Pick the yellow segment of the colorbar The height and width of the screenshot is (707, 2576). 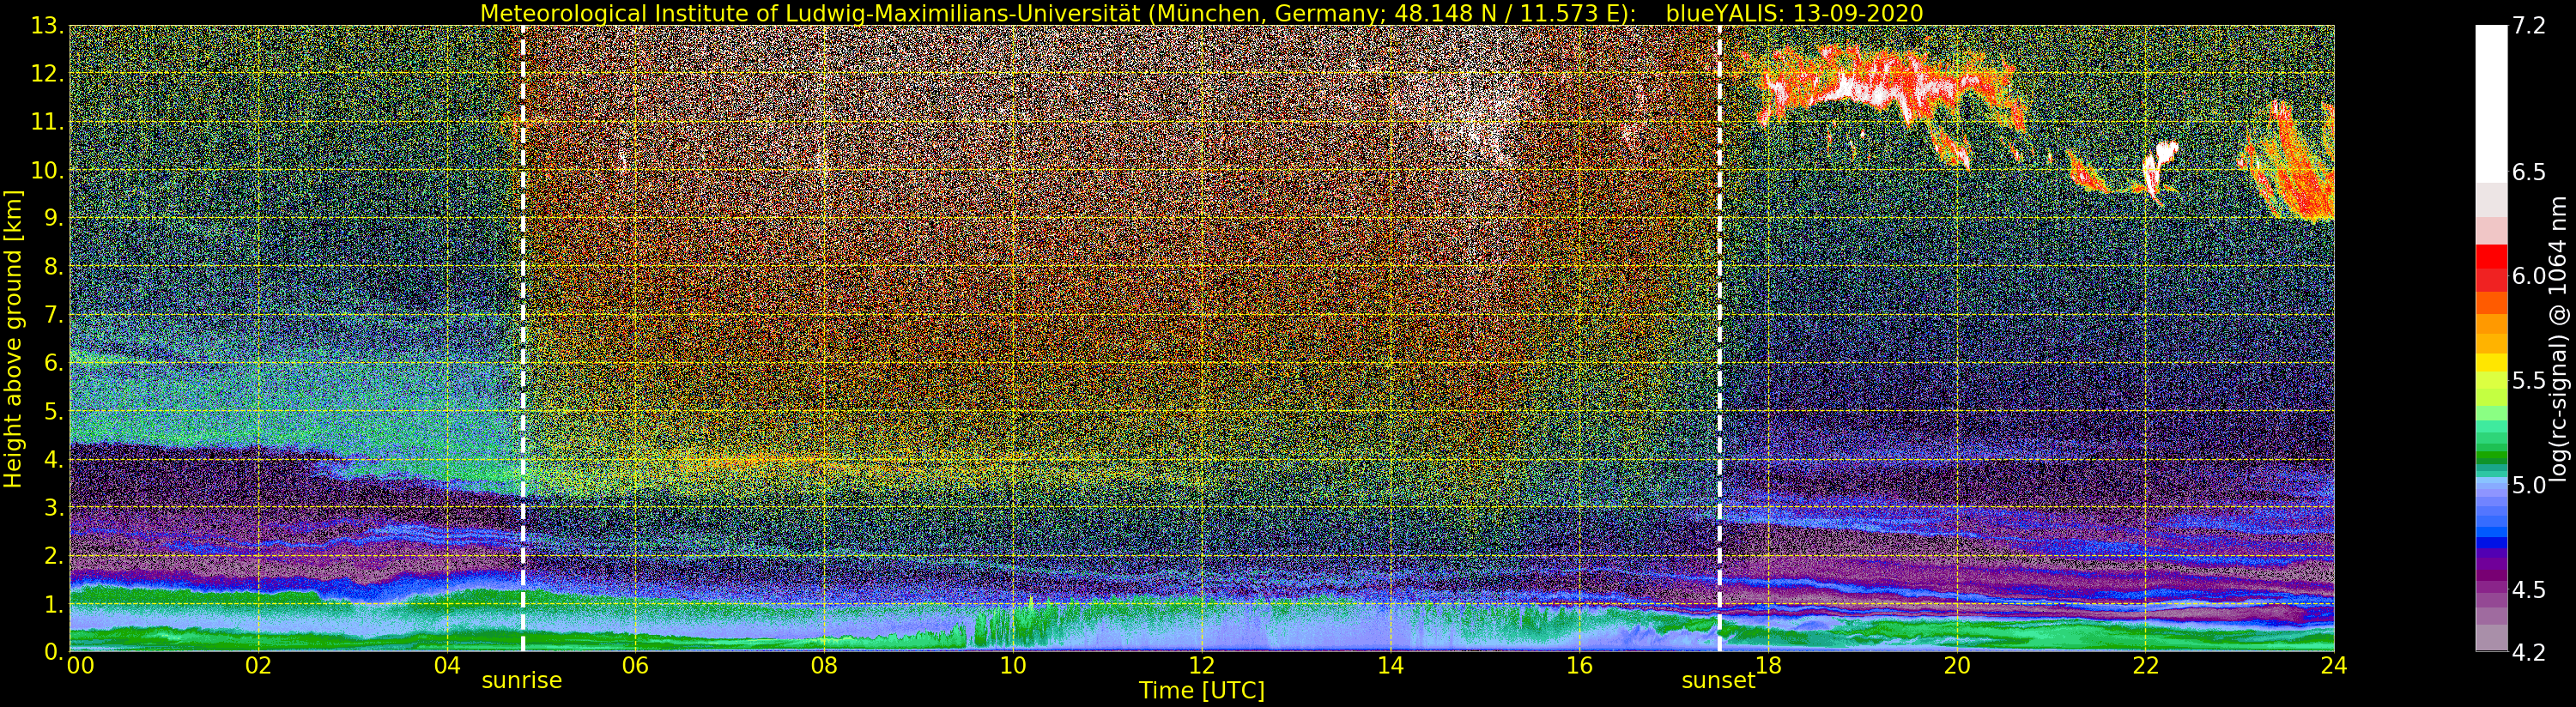[x=2491, y=363]
